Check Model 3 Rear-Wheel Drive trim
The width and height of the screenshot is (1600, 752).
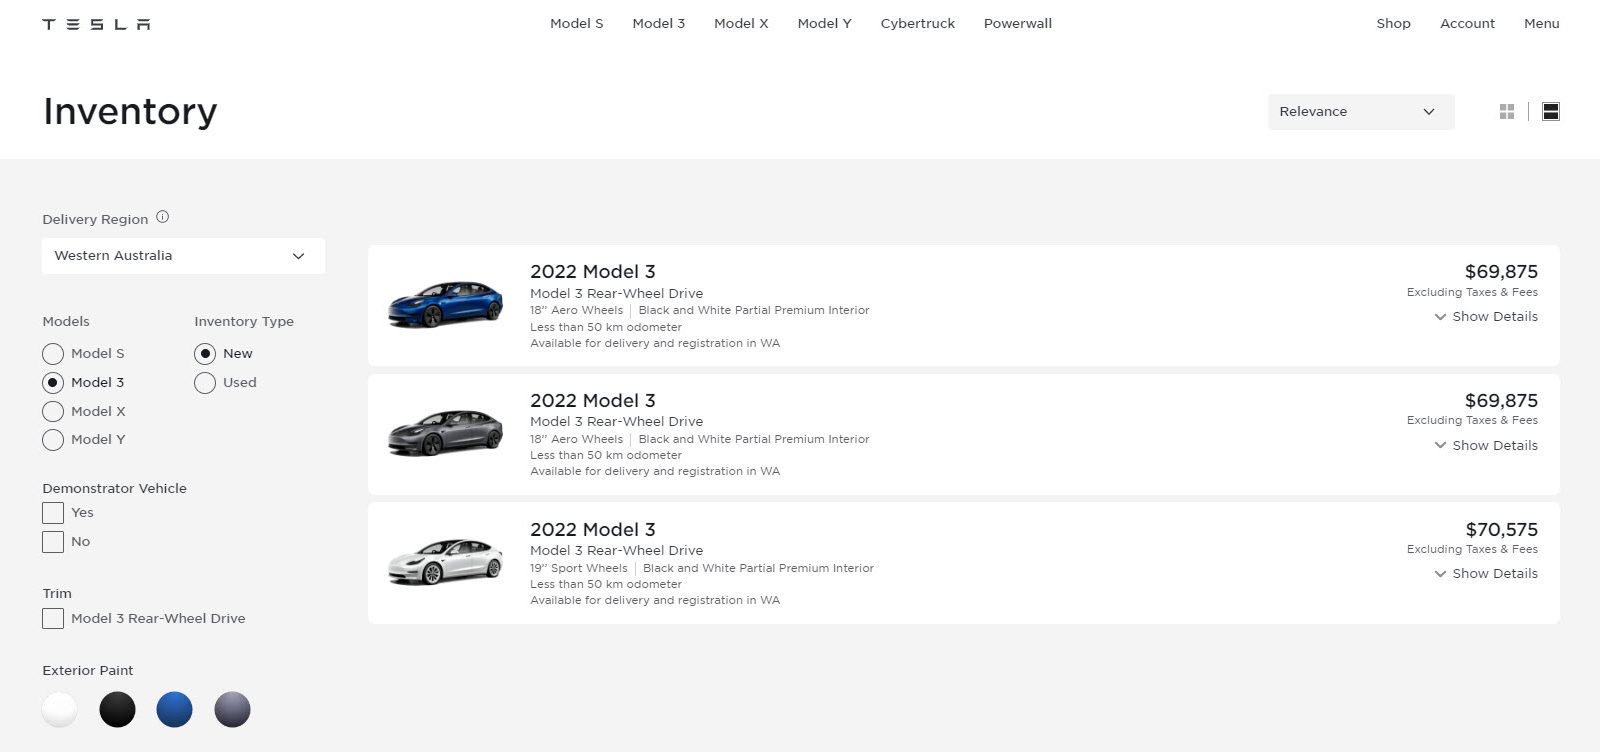[53, 619]
